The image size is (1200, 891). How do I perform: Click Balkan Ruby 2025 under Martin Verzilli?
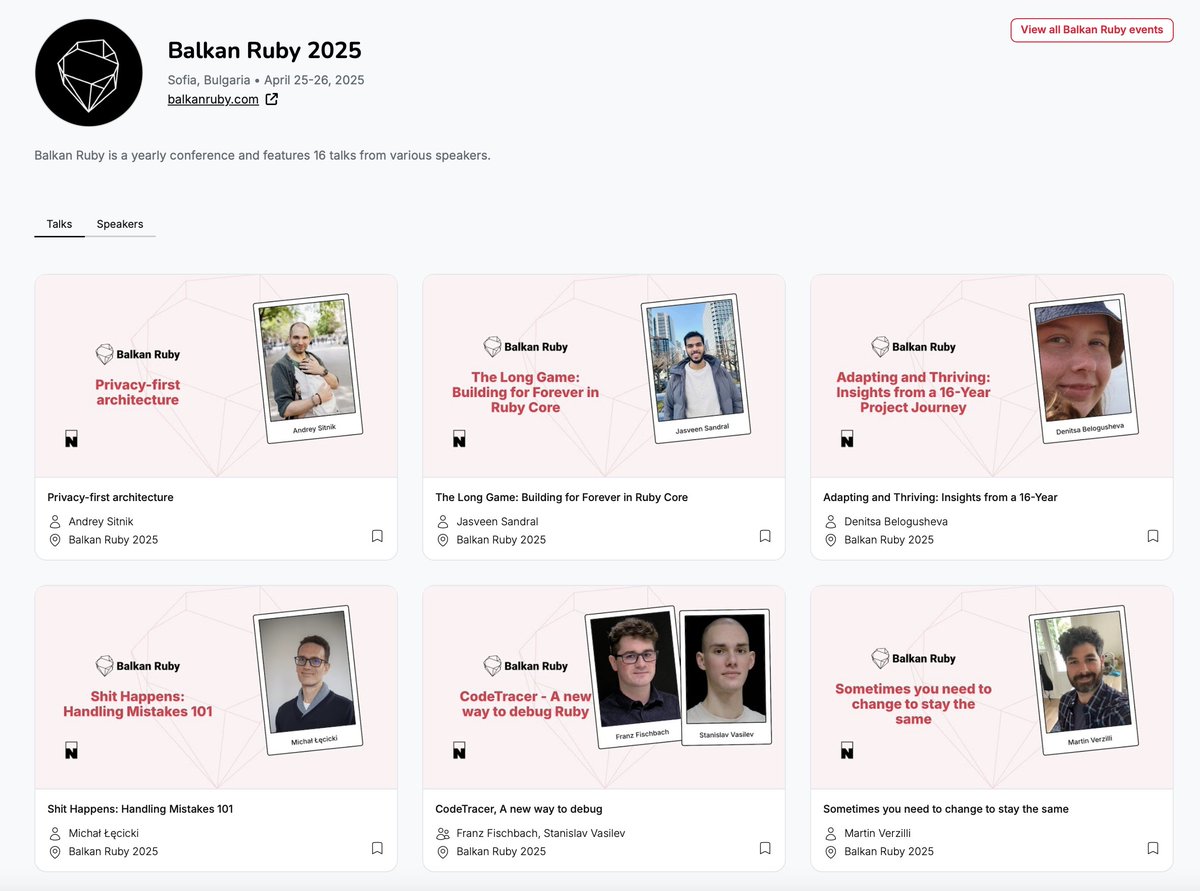(x=889, y=852)
